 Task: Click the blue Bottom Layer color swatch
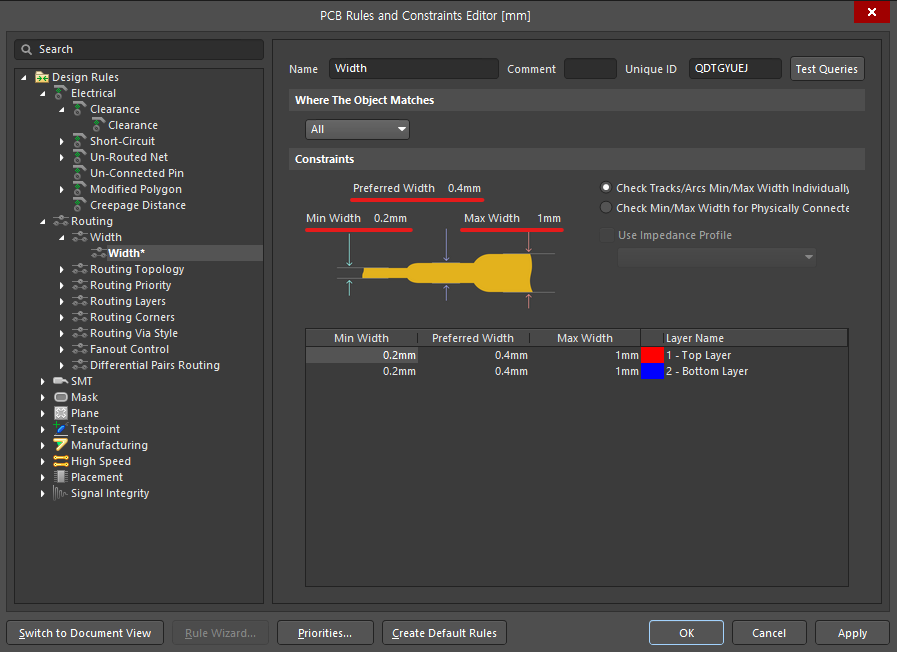(x=652, y=371)
